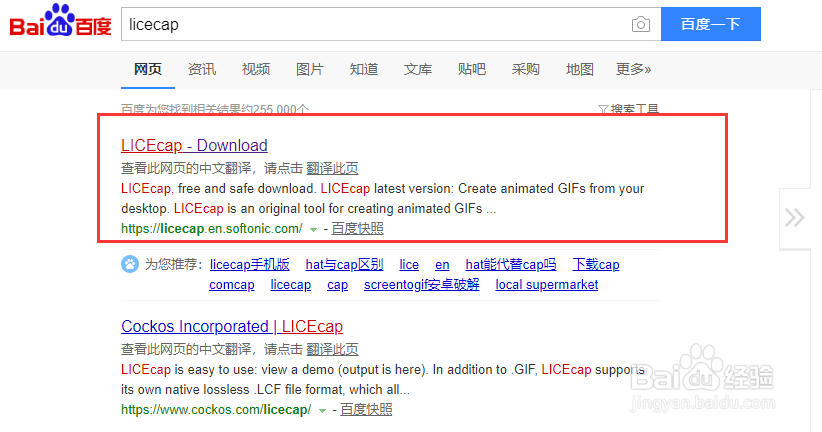Click the lice suggestion link
The height and width of the screenshot is (432, 822).
pos(409,264)
